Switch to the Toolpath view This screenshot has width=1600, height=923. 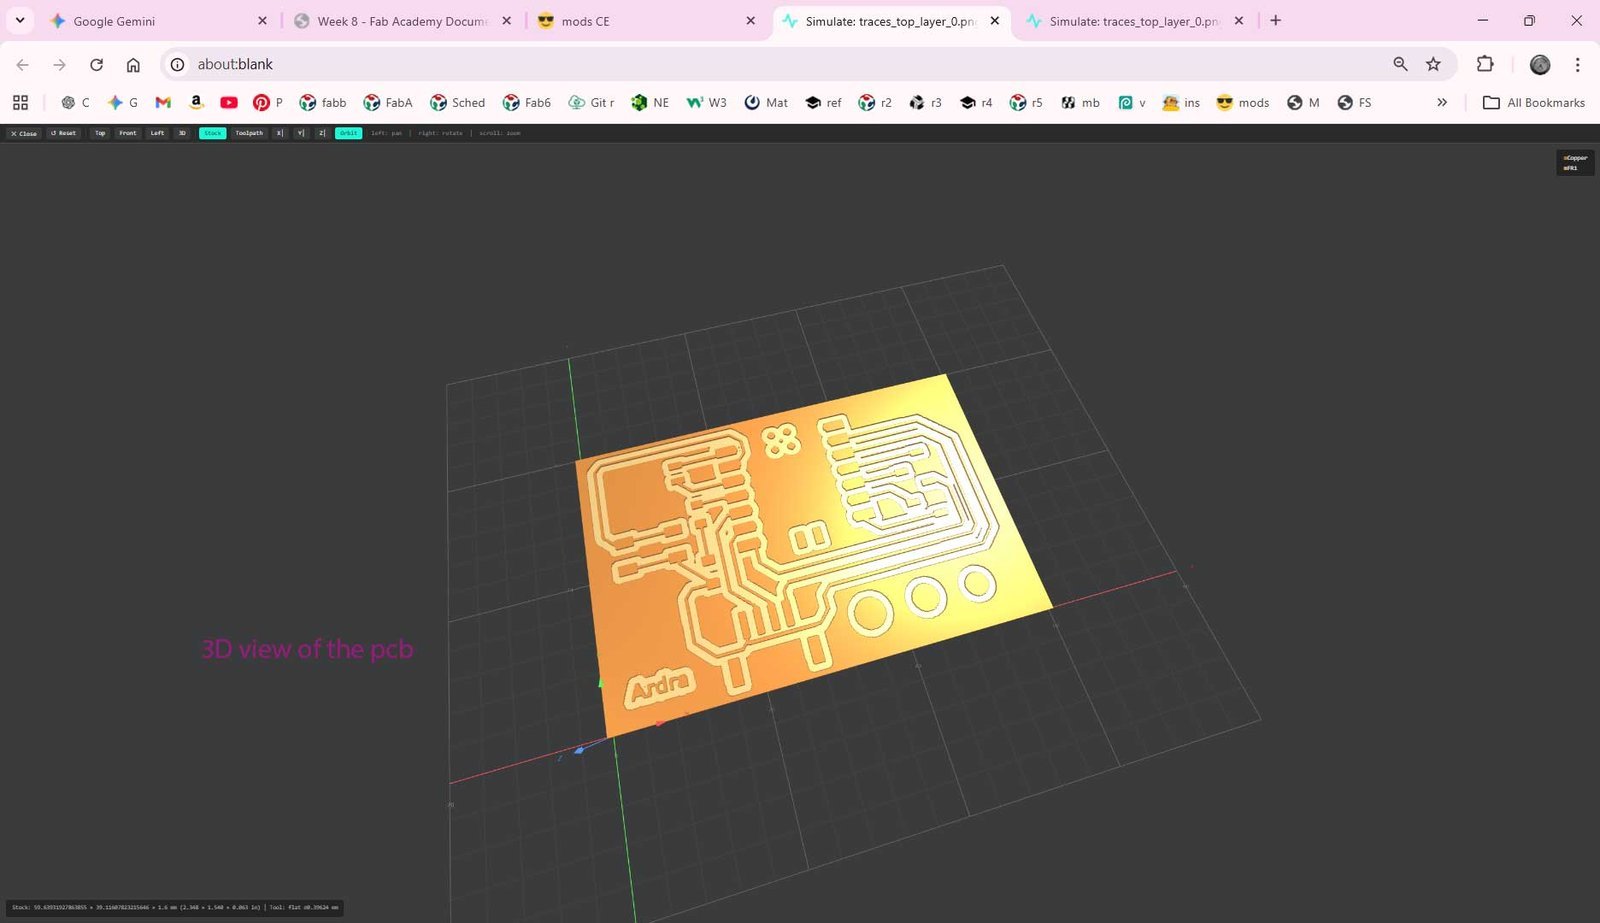tap(248, 133)
